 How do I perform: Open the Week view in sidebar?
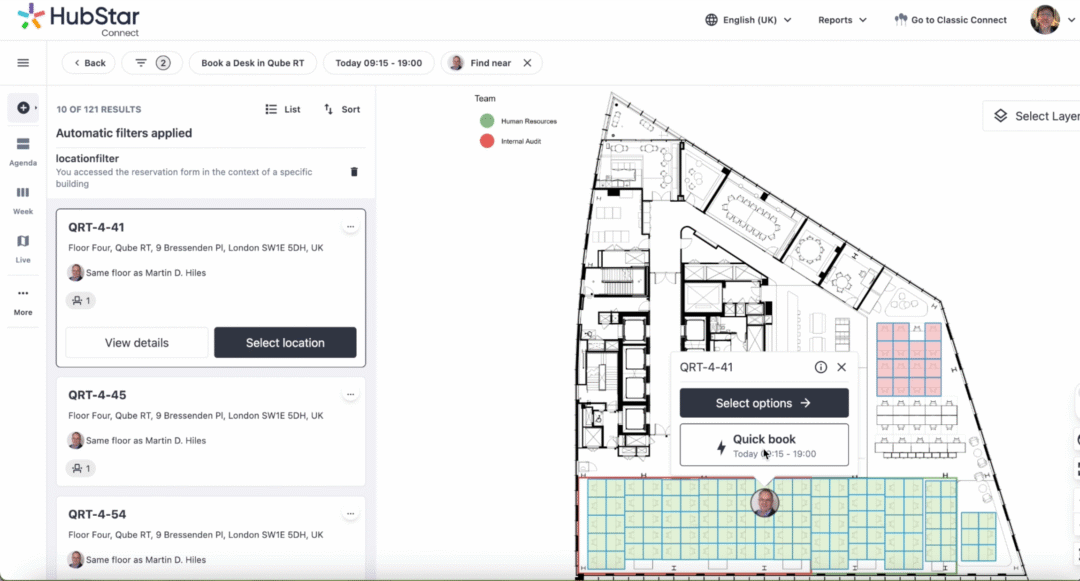pyautogui.click(x=23, y=199)
